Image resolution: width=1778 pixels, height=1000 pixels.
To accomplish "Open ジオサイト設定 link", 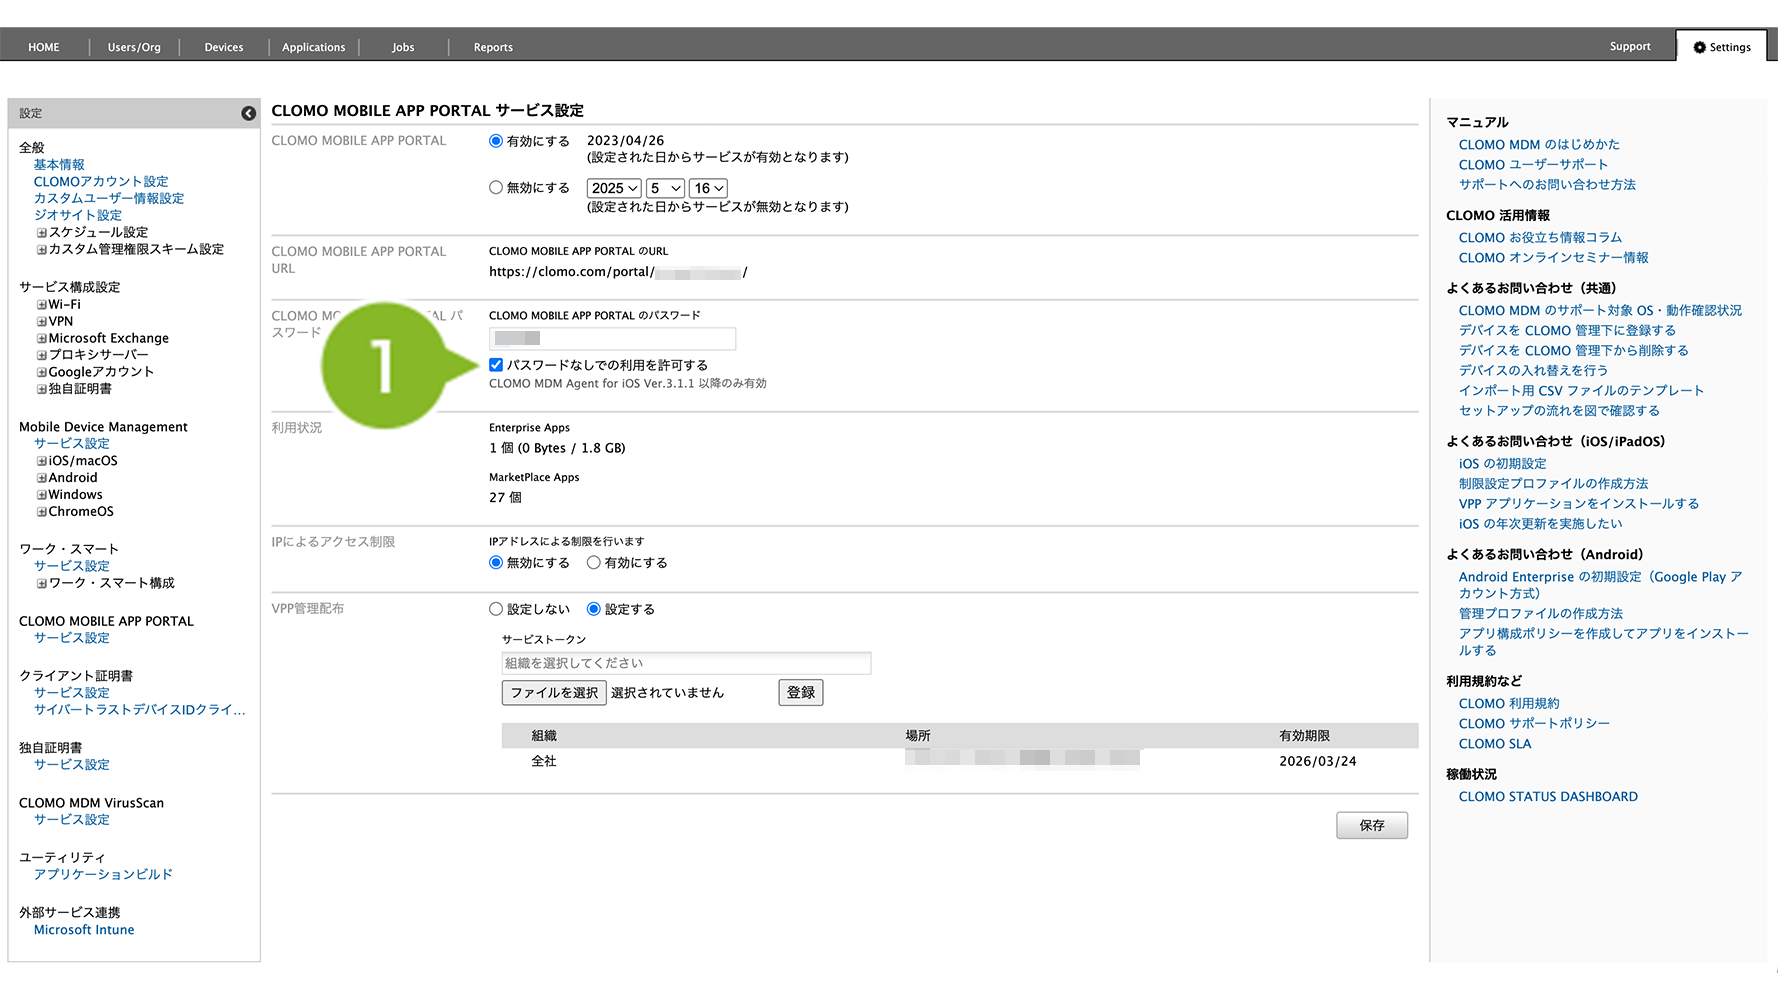I will pyautogui.click(x=78, y=216).
